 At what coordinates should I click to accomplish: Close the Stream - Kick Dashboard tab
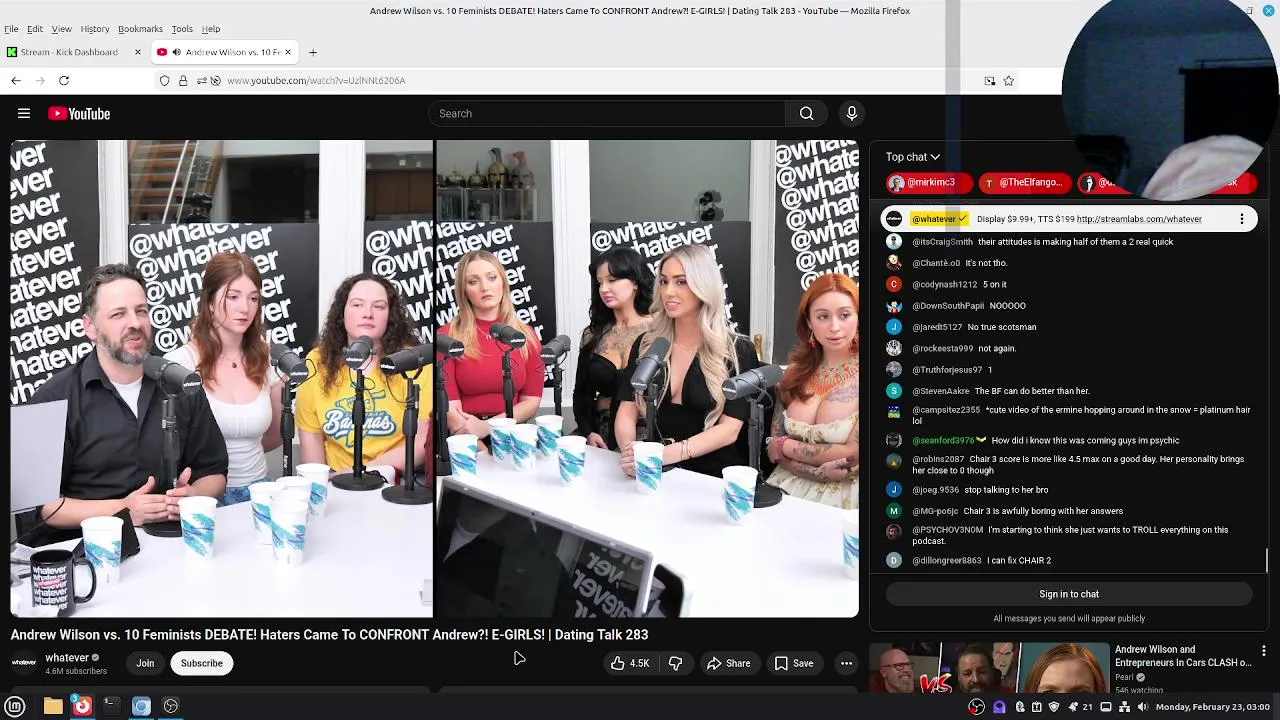138,52
